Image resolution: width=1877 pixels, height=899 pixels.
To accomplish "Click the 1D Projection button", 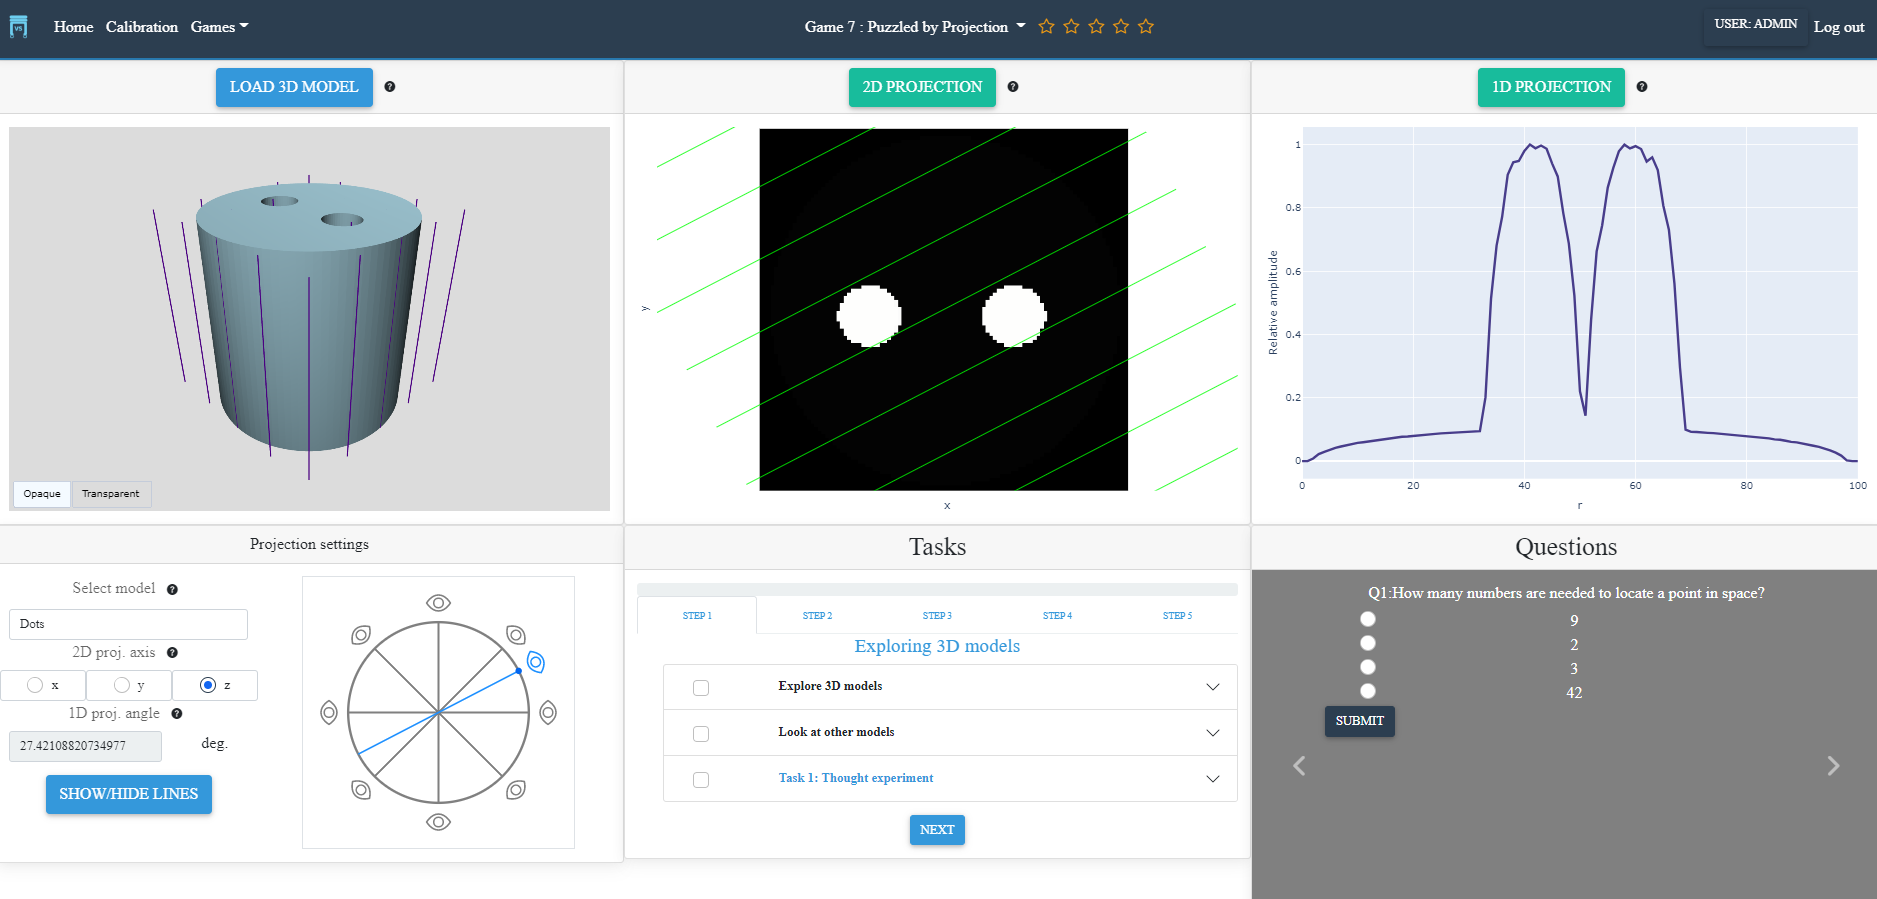I will (1551, 87).
